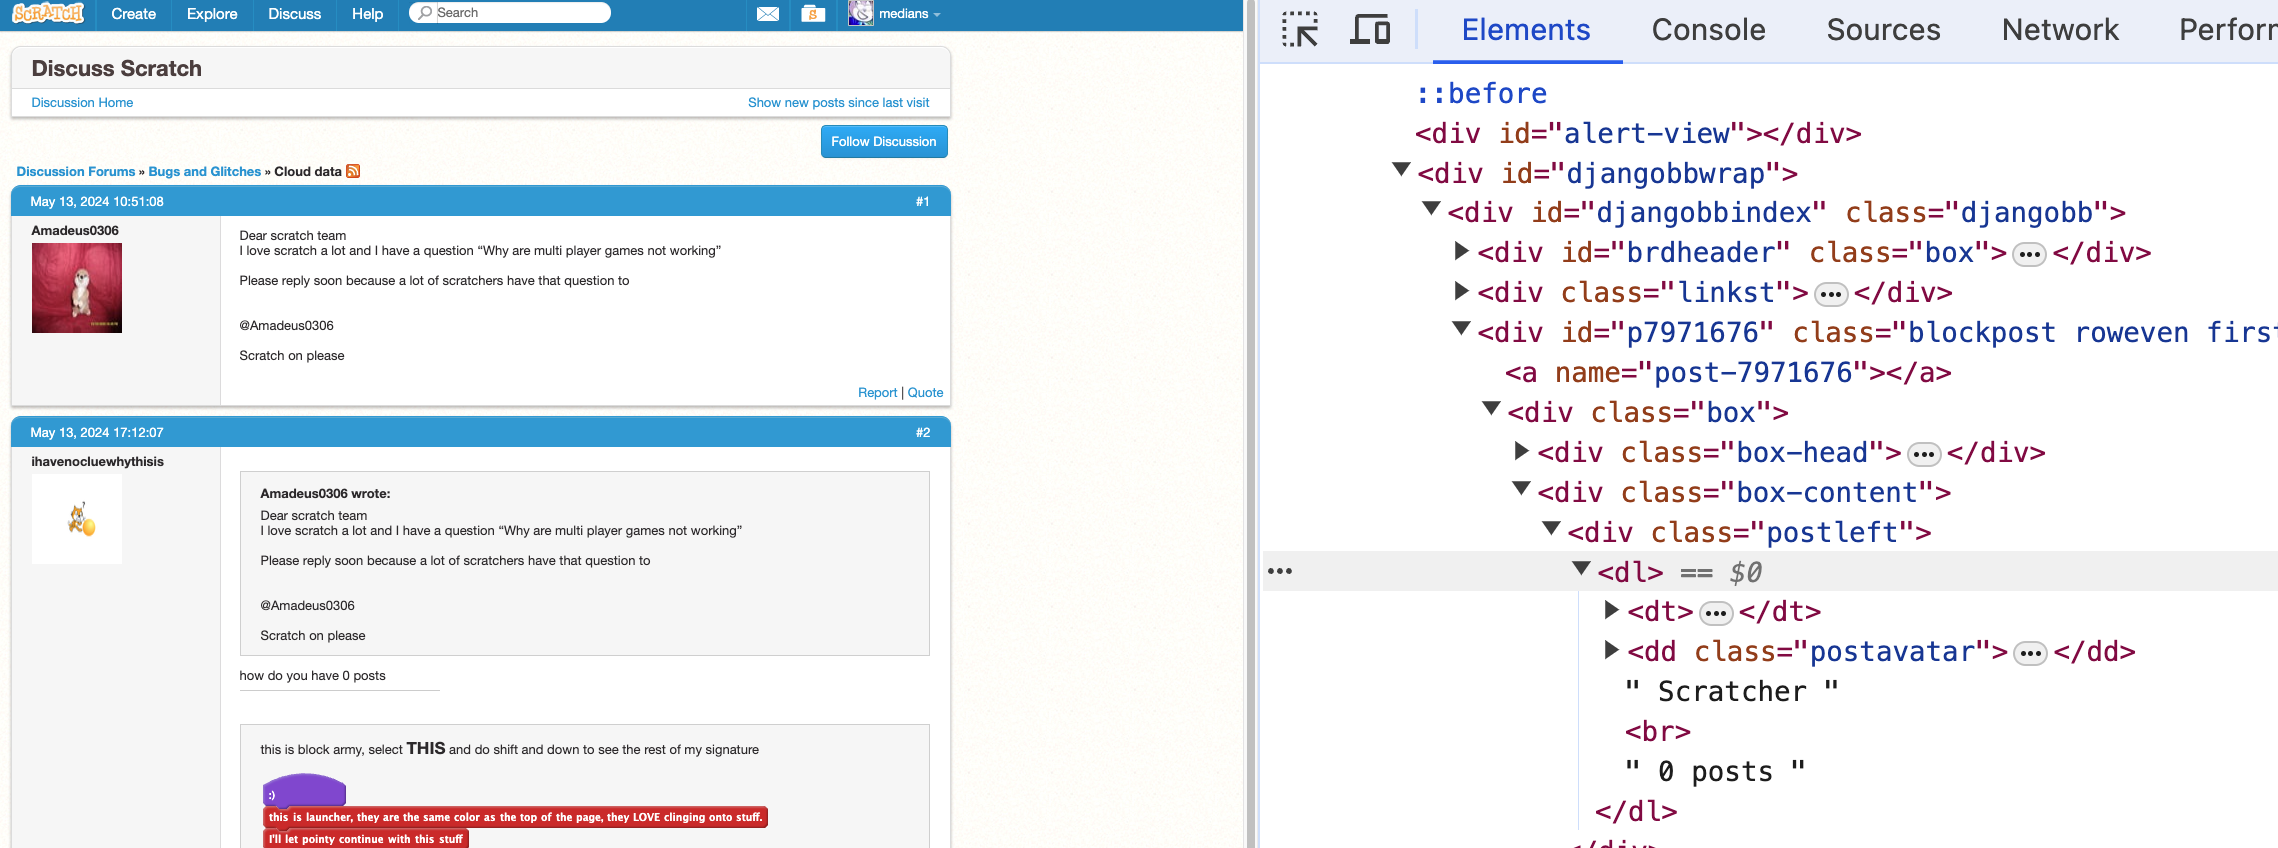The height and width of the screenshot is (848, 2278).
Task: Click ihavenocluewhythisis's avatar image
Action: pos(77,519)
